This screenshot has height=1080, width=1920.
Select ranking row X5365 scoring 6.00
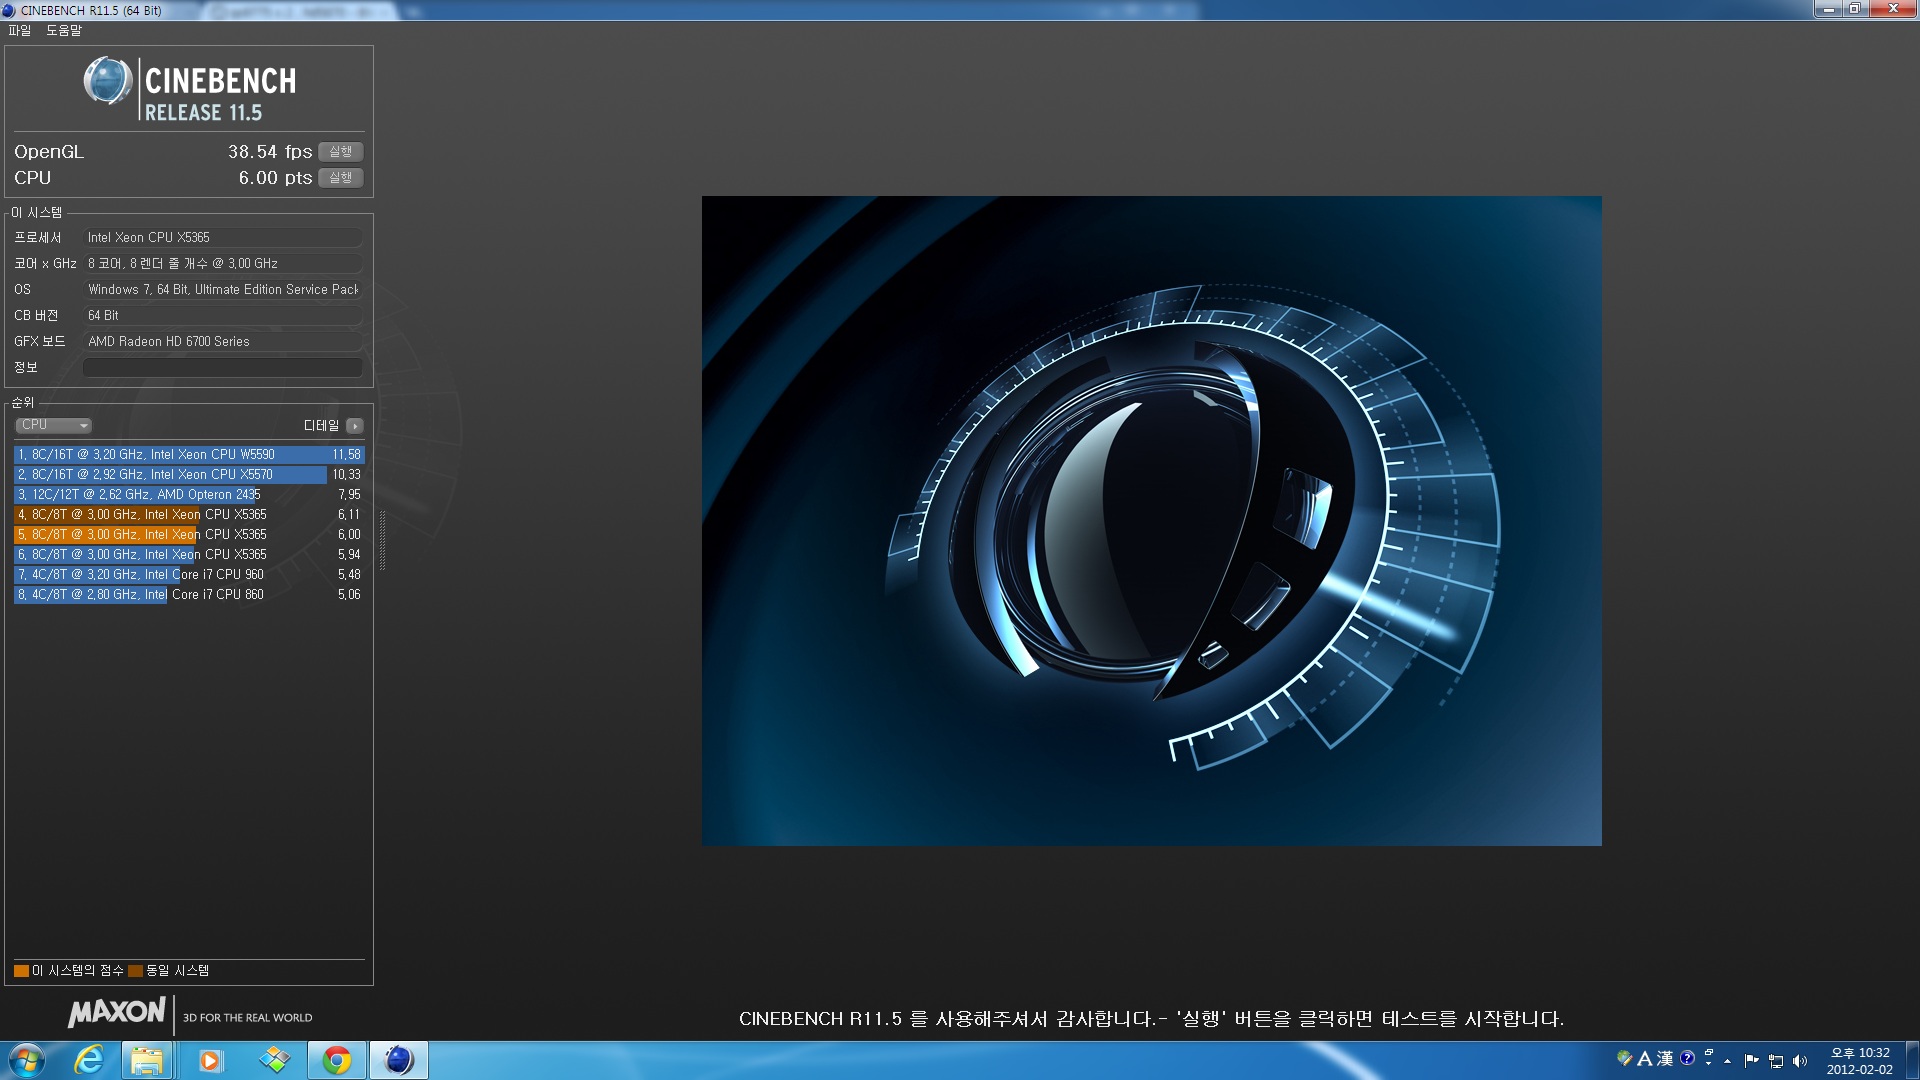(189, 534)
